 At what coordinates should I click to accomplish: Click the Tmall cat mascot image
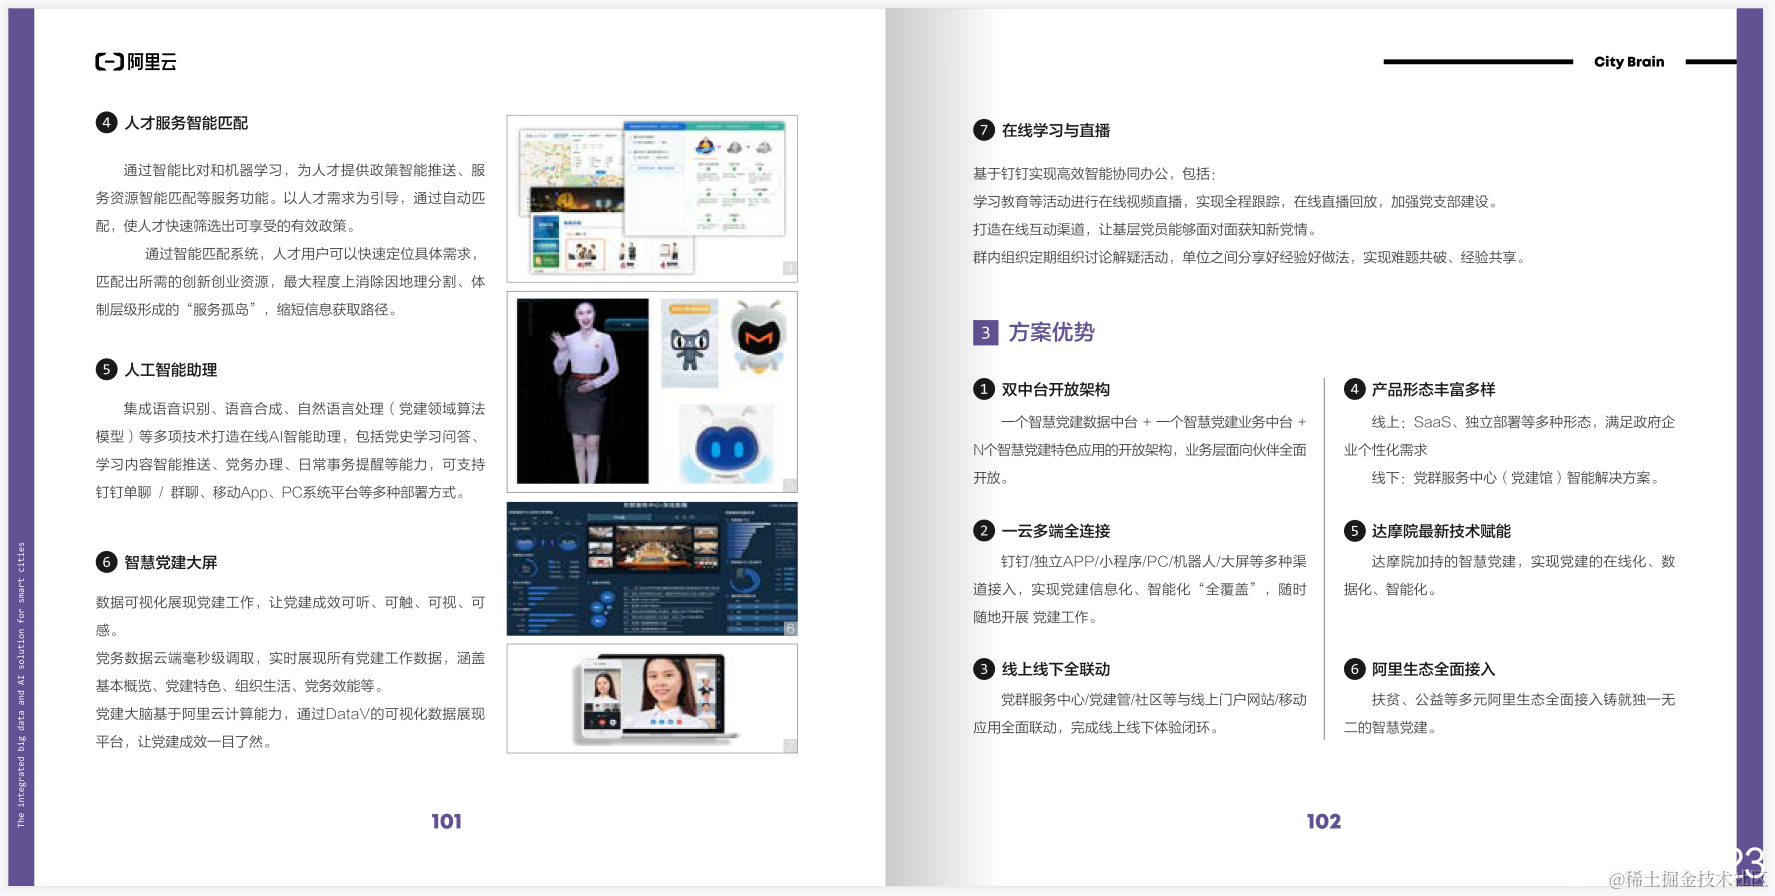coord(690,343)
